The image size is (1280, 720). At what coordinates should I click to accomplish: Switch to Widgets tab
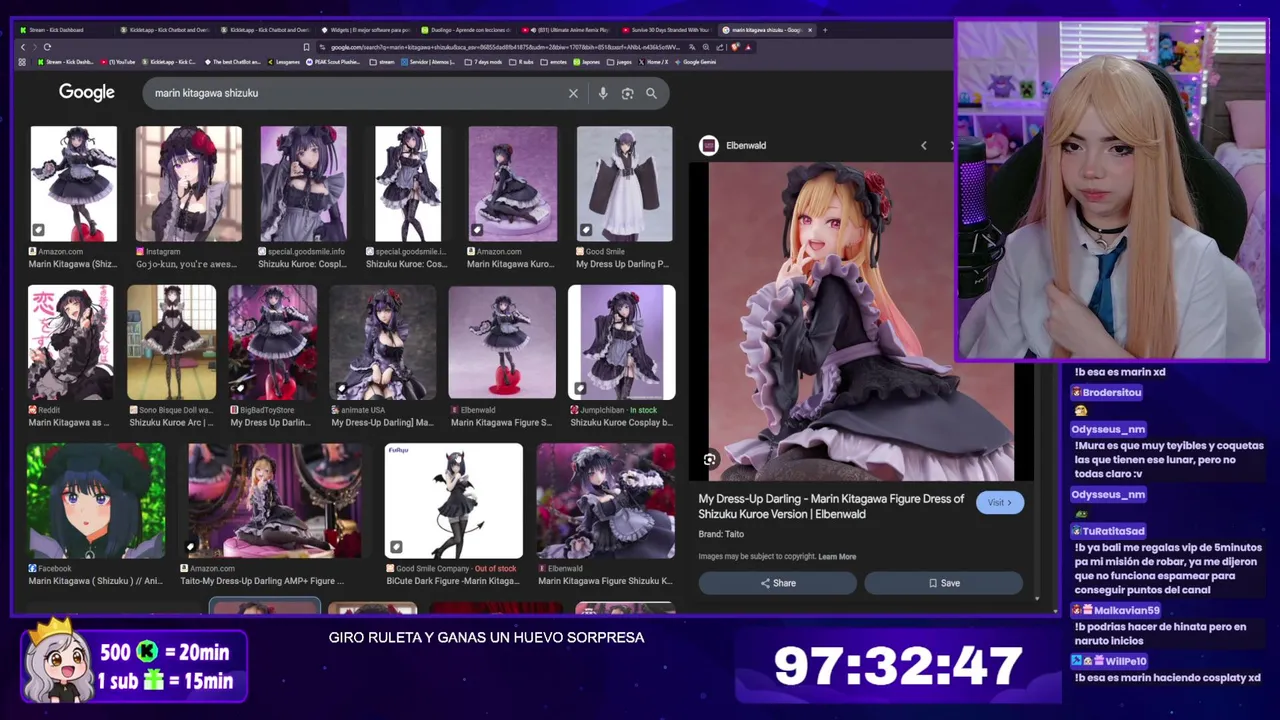tap(366, 30)
